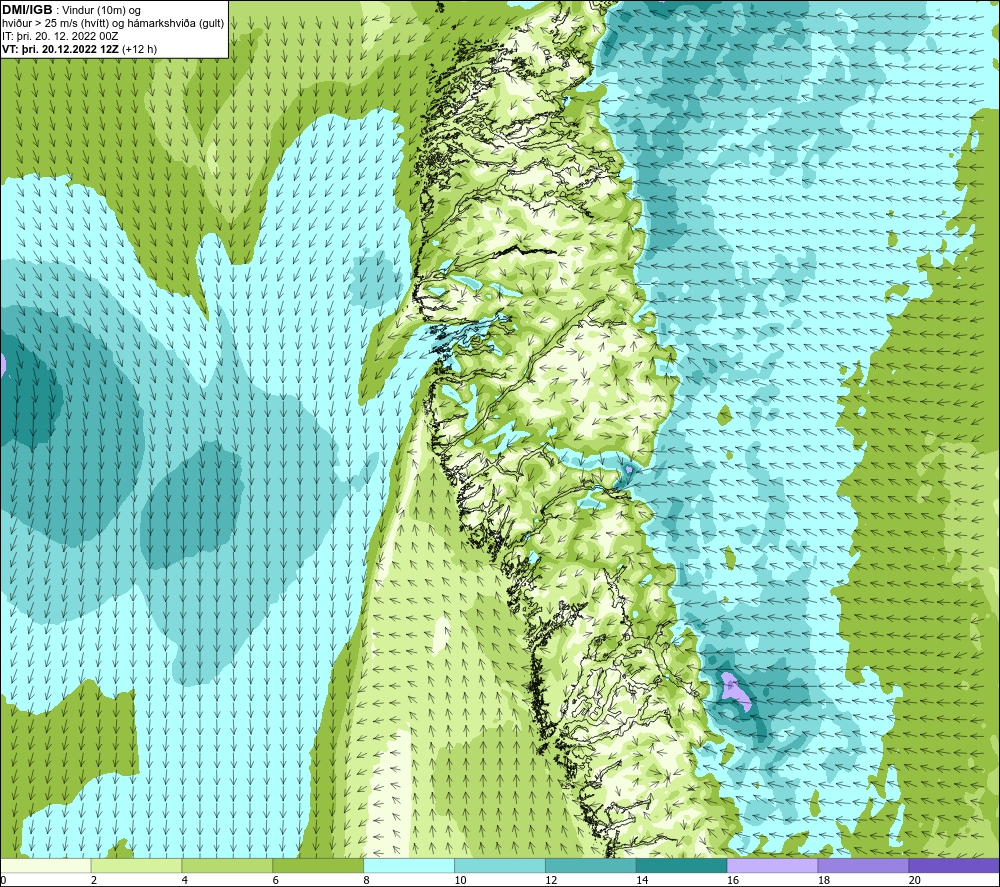Image resolution: width=1000 pixels, height=887 pixels.
Task: Click the 0–2 m/s pale yellow legend swatch
Action: tap(46, 866)
